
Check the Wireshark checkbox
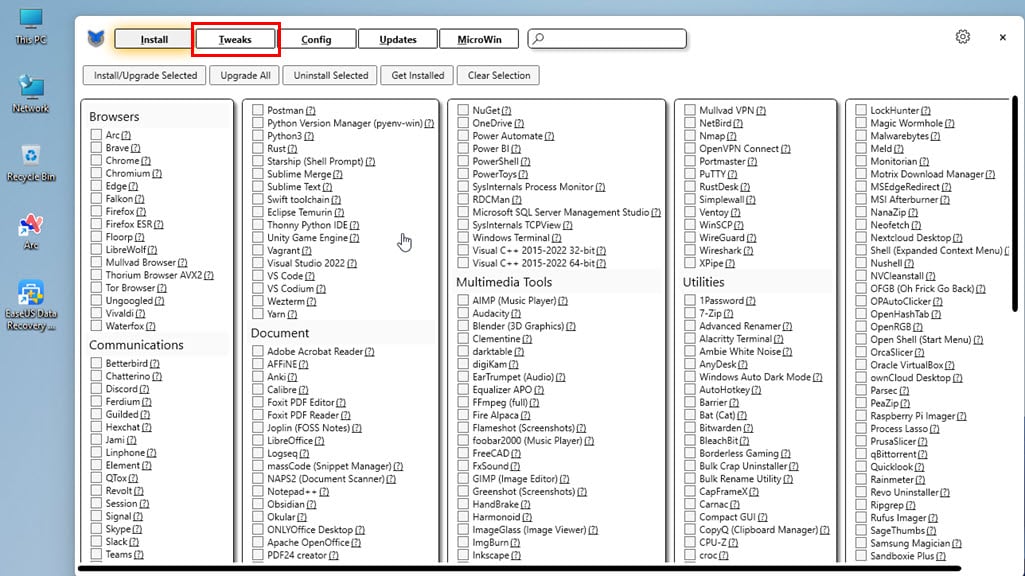tap(690, 250)
